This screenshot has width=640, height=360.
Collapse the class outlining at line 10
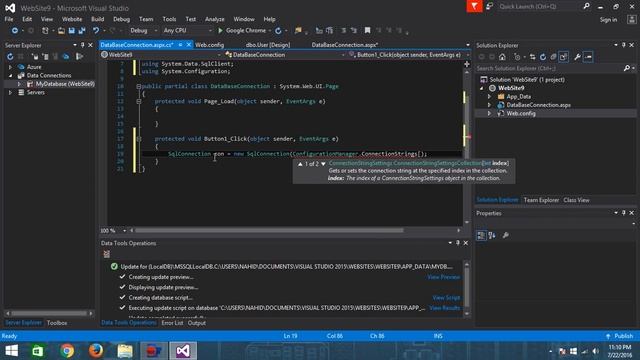coord(139,87)
